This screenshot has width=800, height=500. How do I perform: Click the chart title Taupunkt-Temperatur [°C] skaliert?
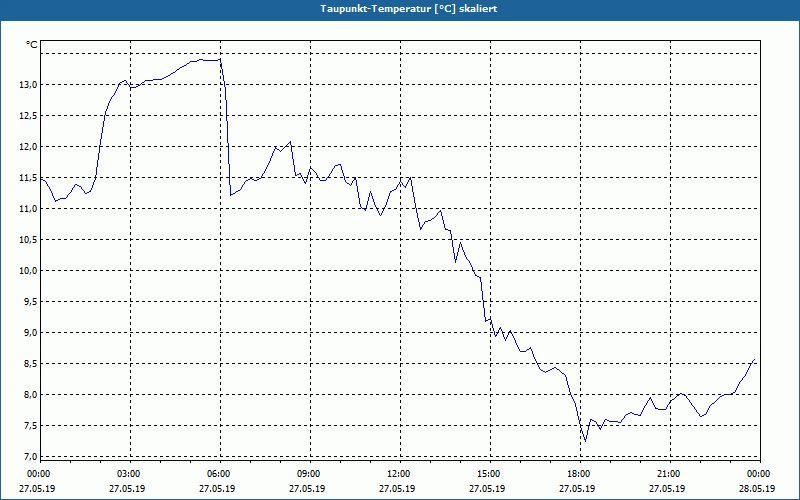409,9
